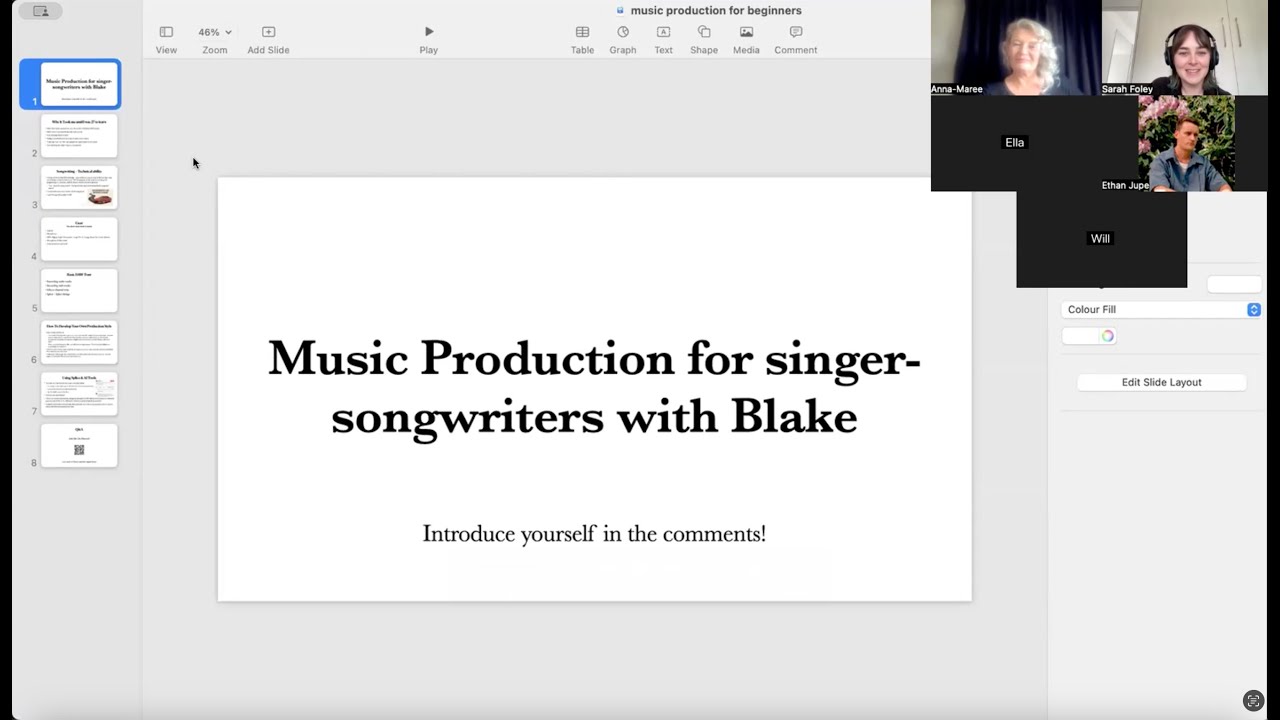Select Anna-Maree's video tile
The height and width of the screenshot is (720, 1280).
point(1016,48)
